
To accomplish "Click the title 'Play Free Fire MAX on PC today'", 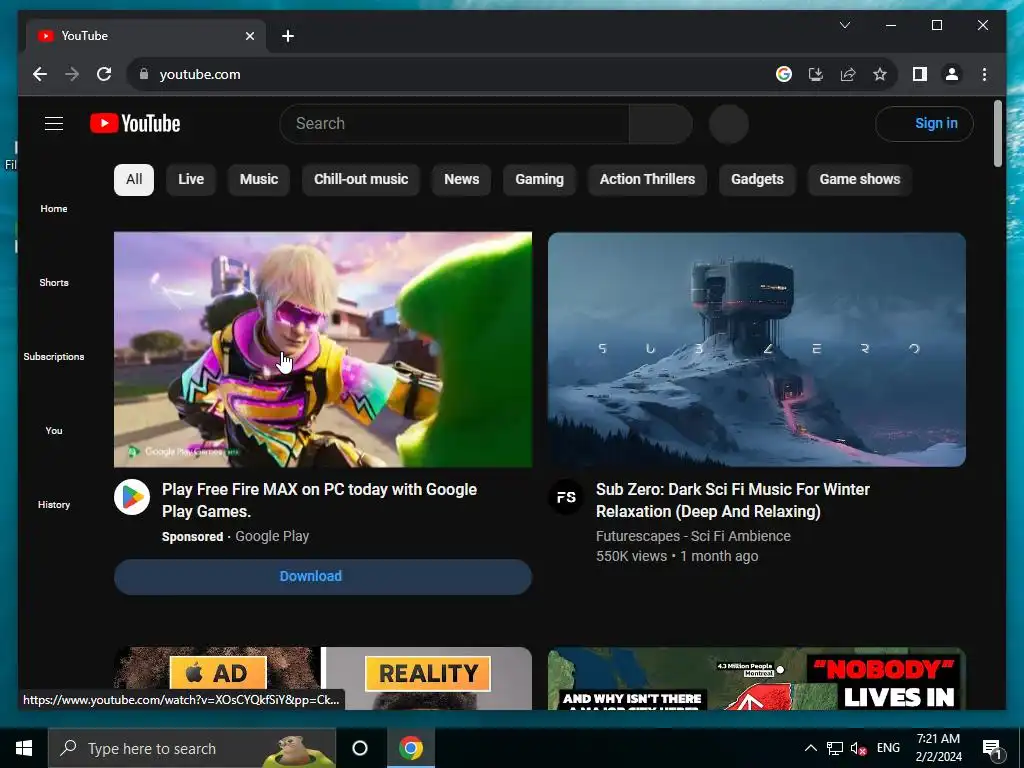I will pos(319,500).
